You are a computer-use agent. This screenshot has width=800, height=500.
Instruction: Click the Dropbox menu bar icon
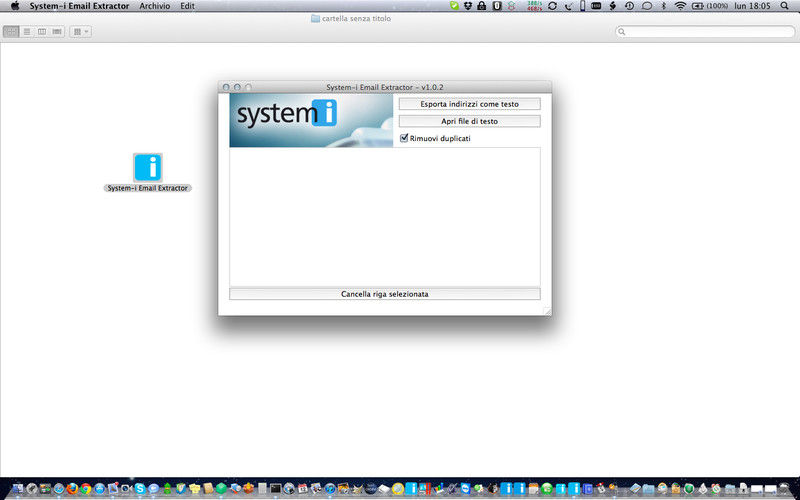click(x=467, y=6)
